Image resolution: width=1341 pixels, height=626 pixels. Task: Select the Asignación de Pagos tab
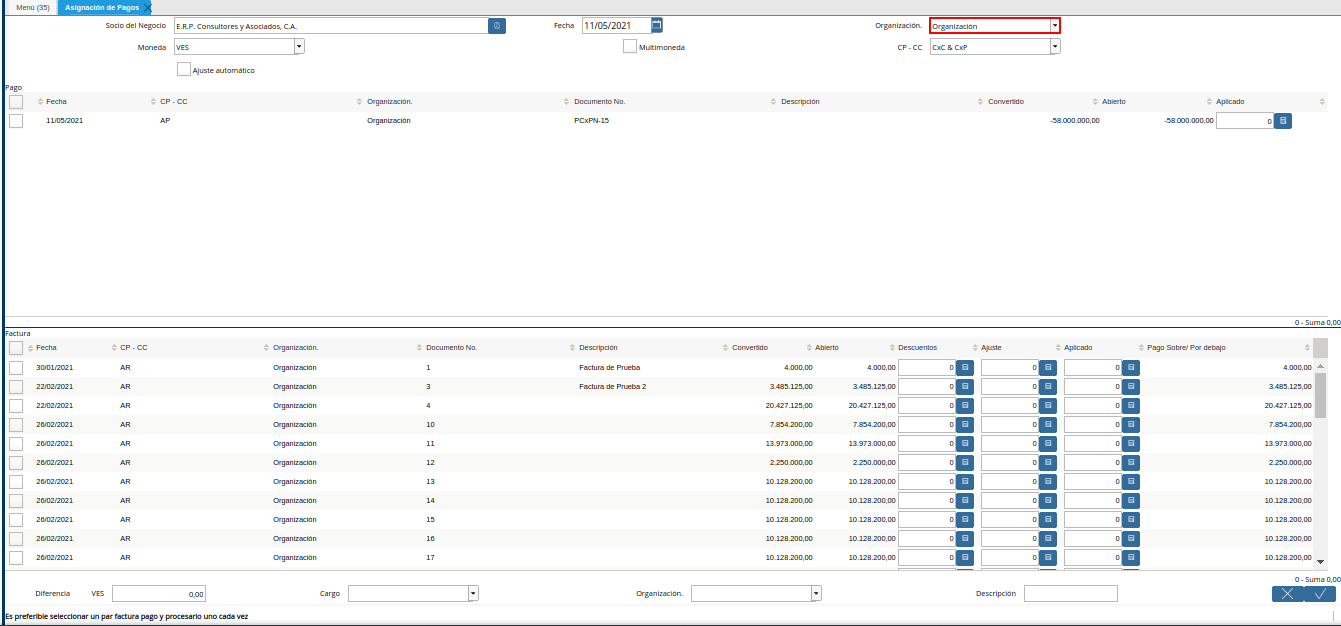click(102, 7)
